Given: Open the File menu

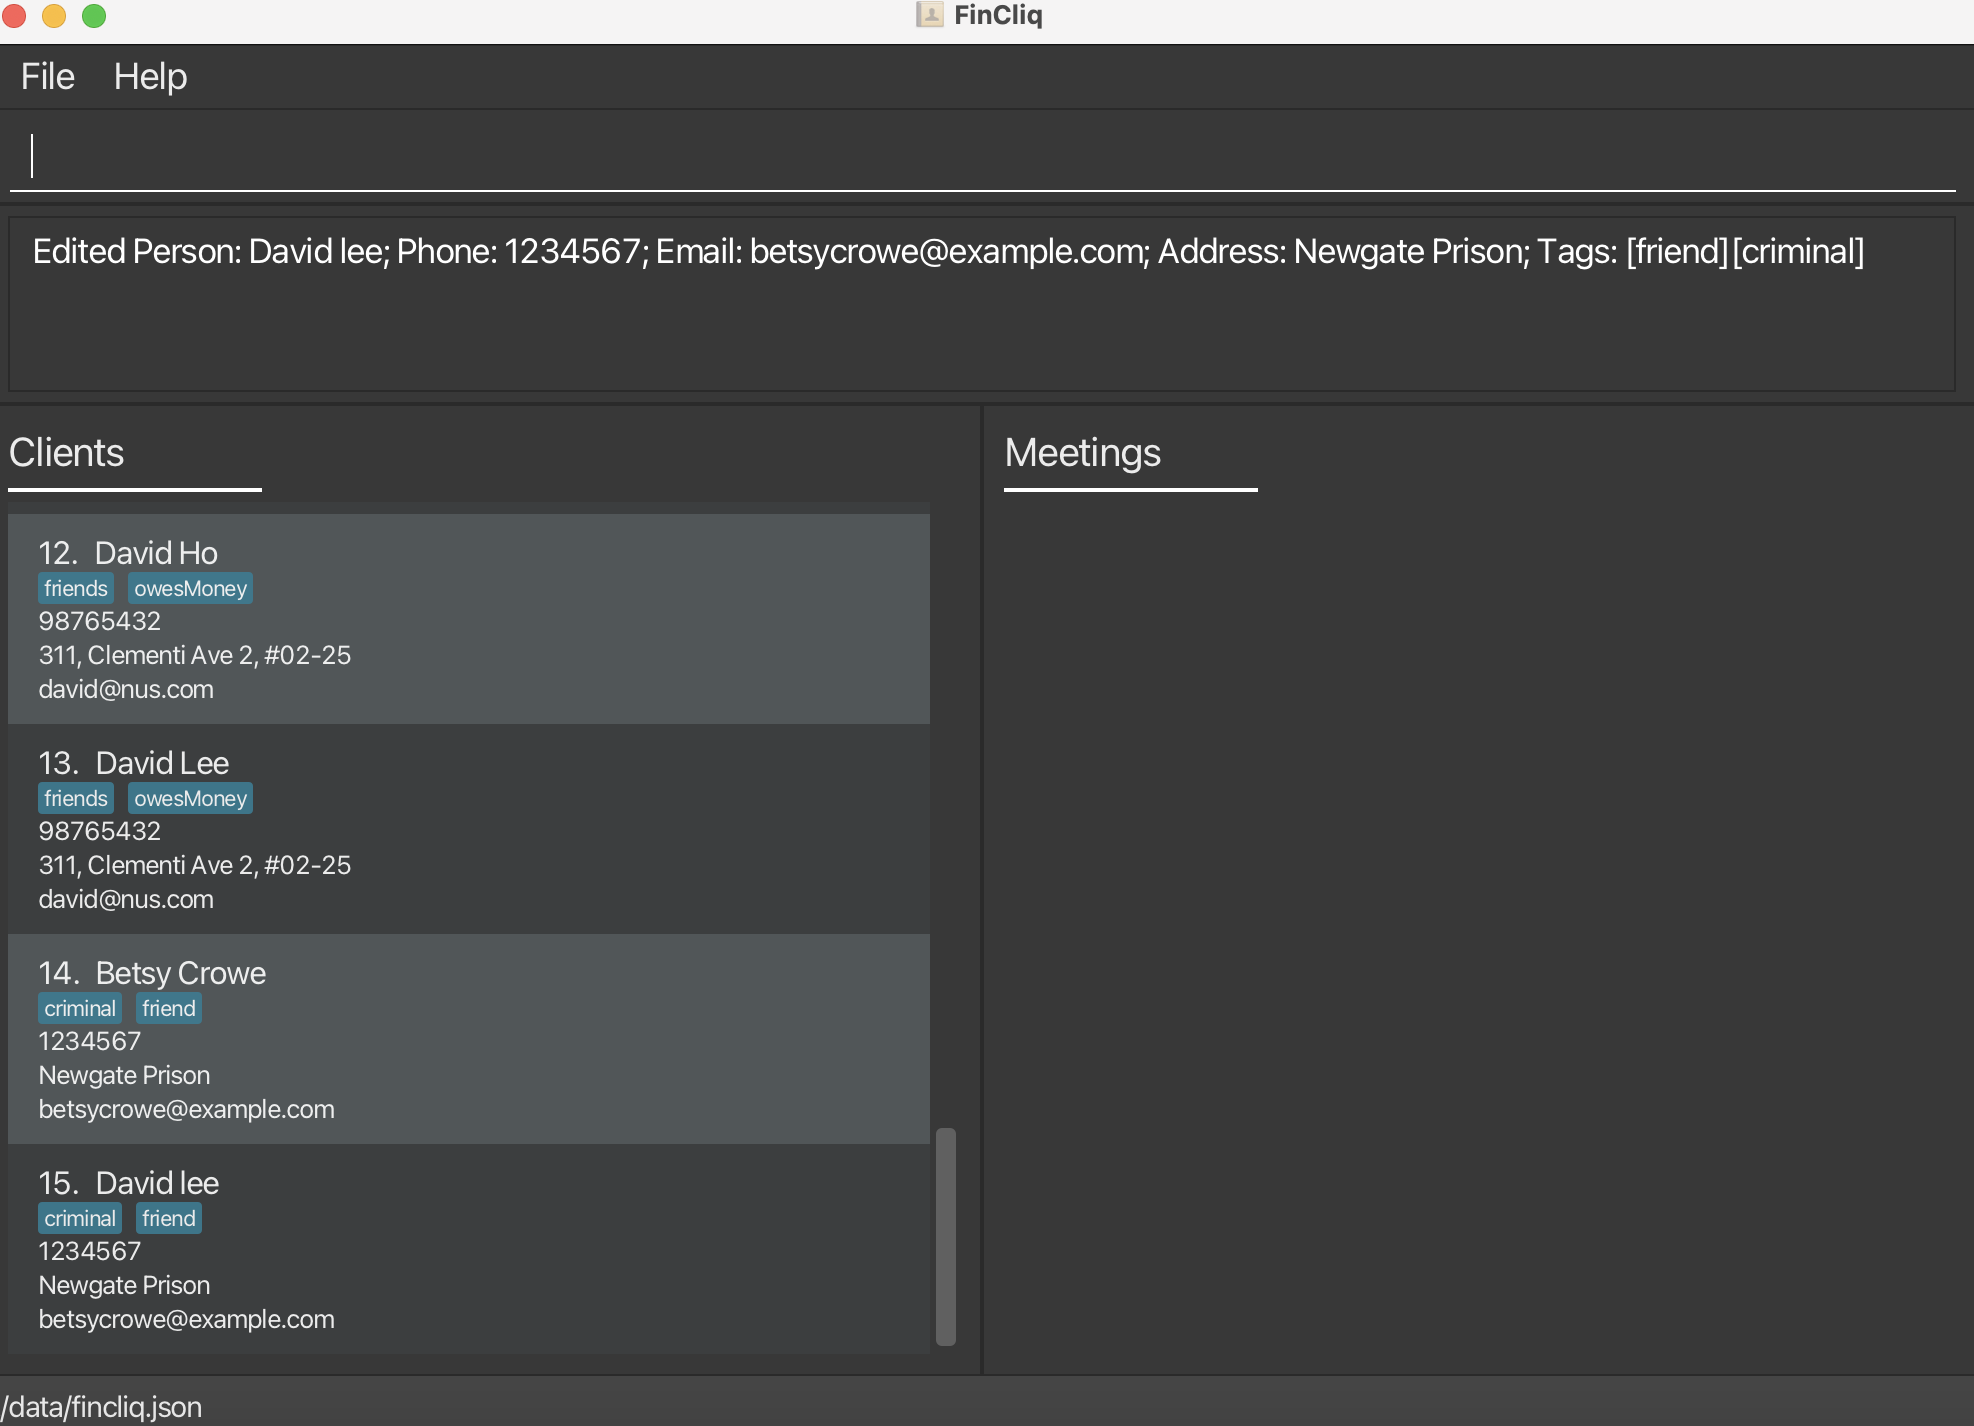Looking at the screenshot, I should (x=47, y=77).
